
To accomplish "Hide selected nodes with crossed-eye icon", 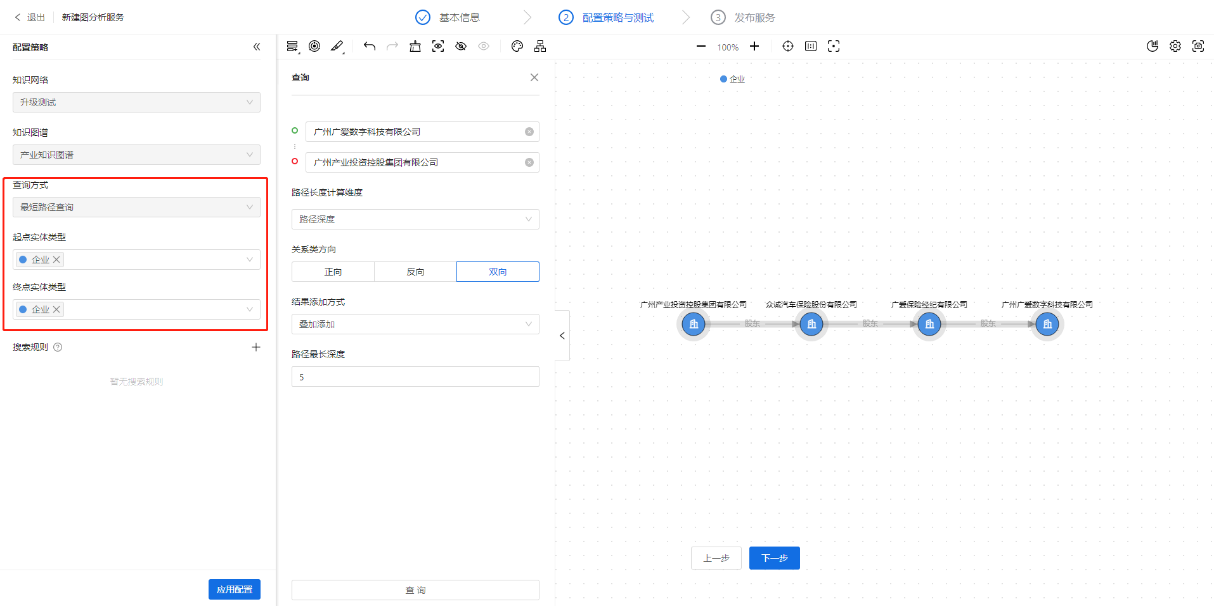I will click(x=461, y=46).
